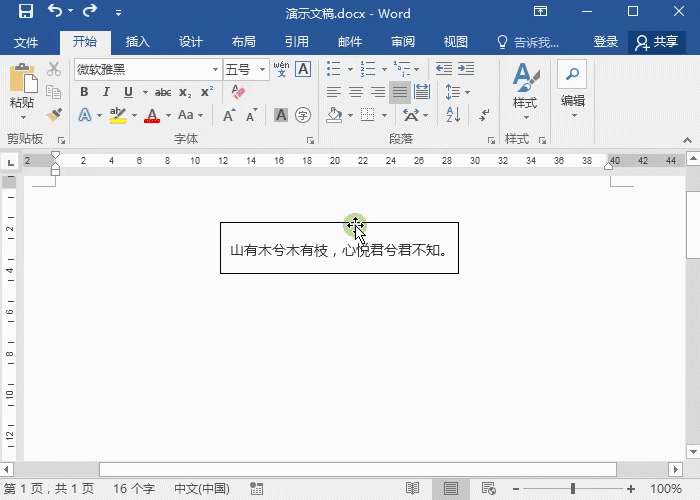Click the 告诉我 search box

528,42
